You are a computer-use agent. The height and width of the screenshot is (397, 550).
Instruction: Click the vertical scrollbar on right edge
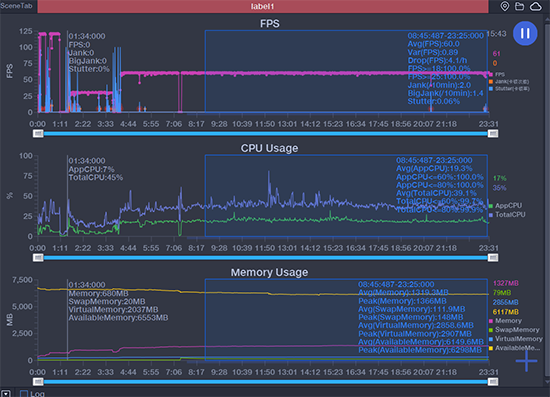[x=548, y=200]
